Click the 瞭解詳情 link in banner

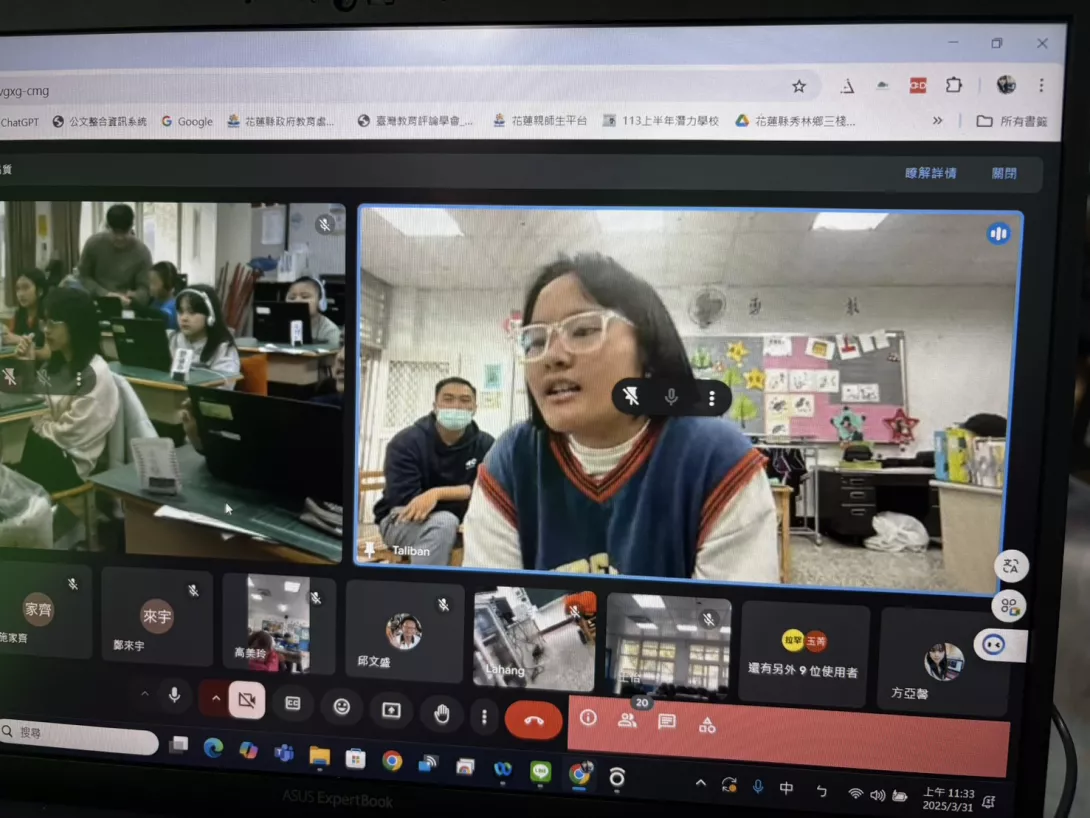tap(930, 173)
